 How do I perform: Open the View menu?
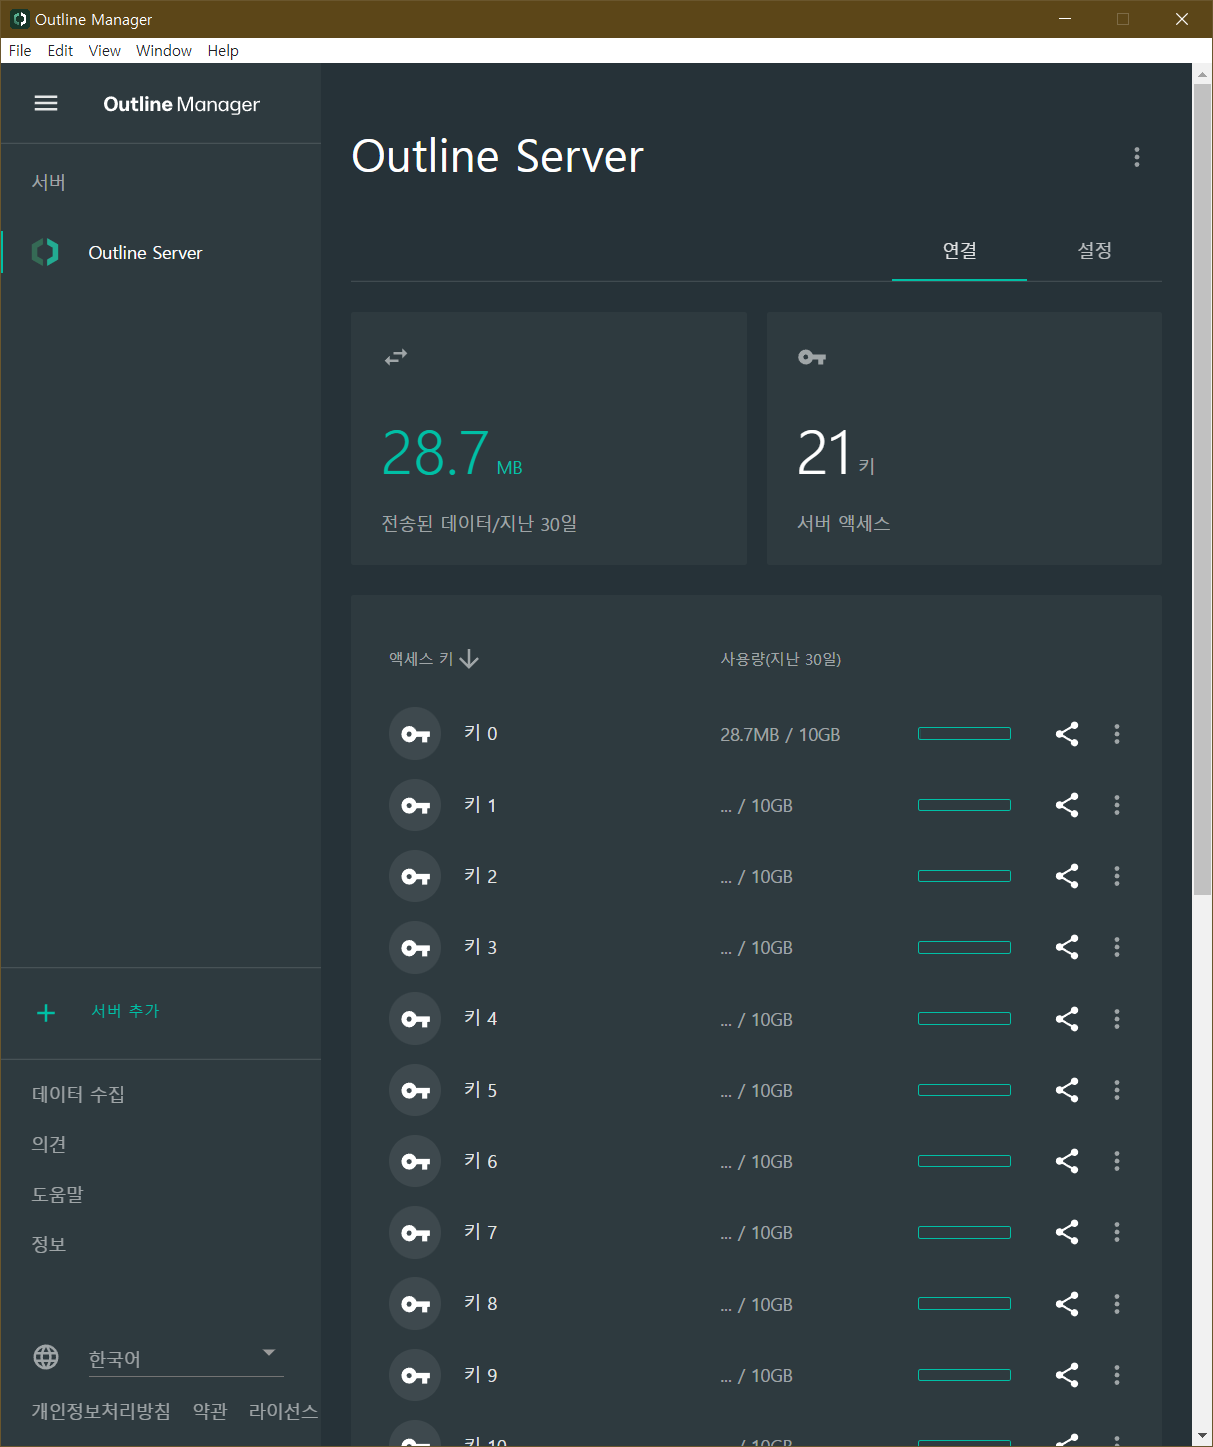(104, 50)
